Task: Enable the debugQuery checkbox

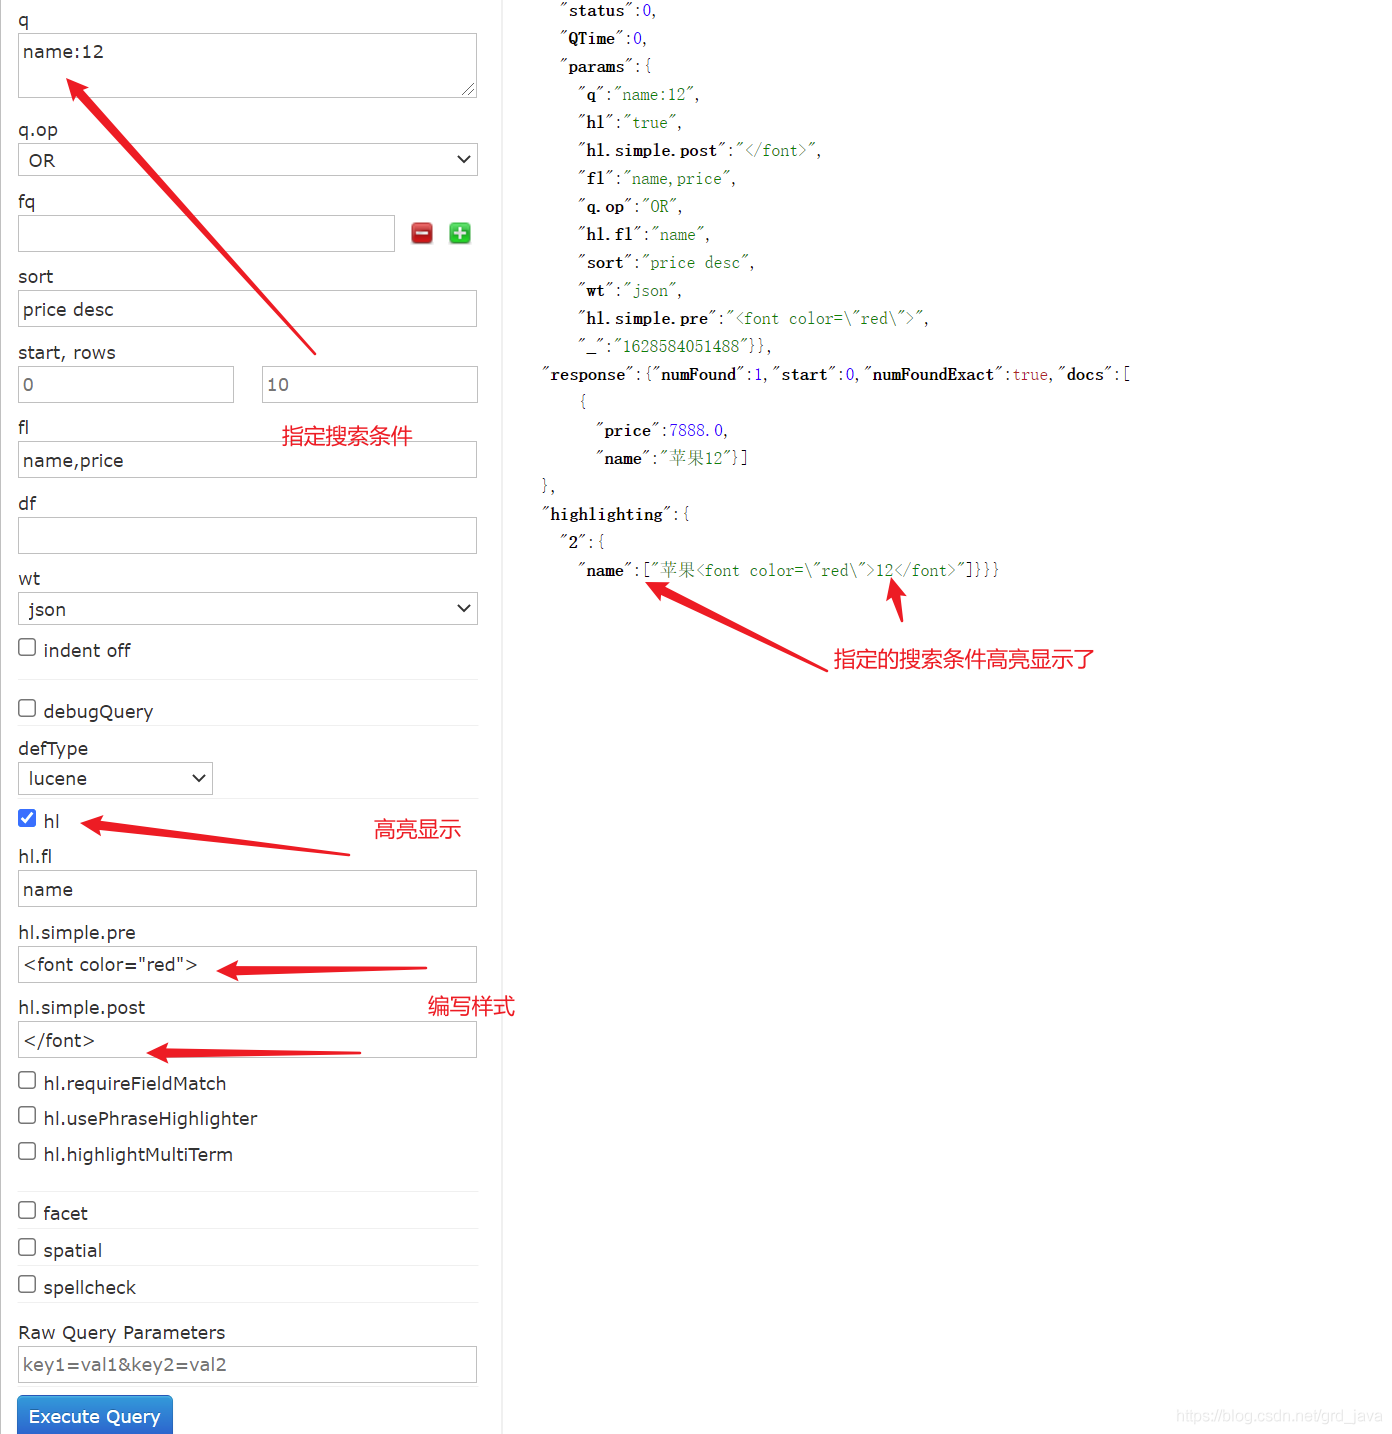Action: (x=27, y=709)
